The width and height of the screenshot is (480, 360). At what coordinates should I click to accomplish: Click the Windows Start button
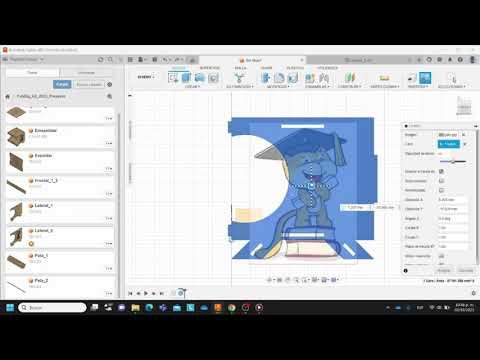pos(10,307)
